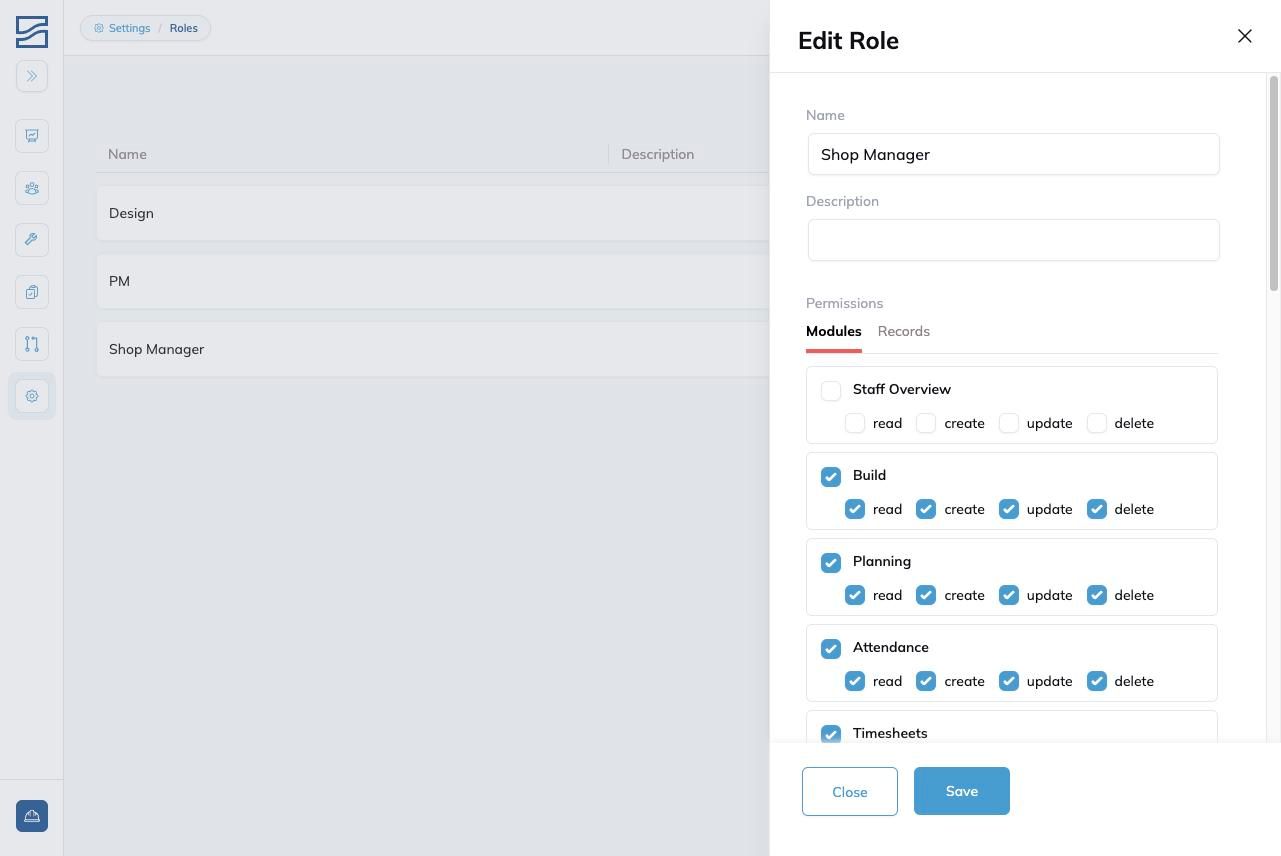Uncheck the Build delete permission

(x=1097, y=509)
